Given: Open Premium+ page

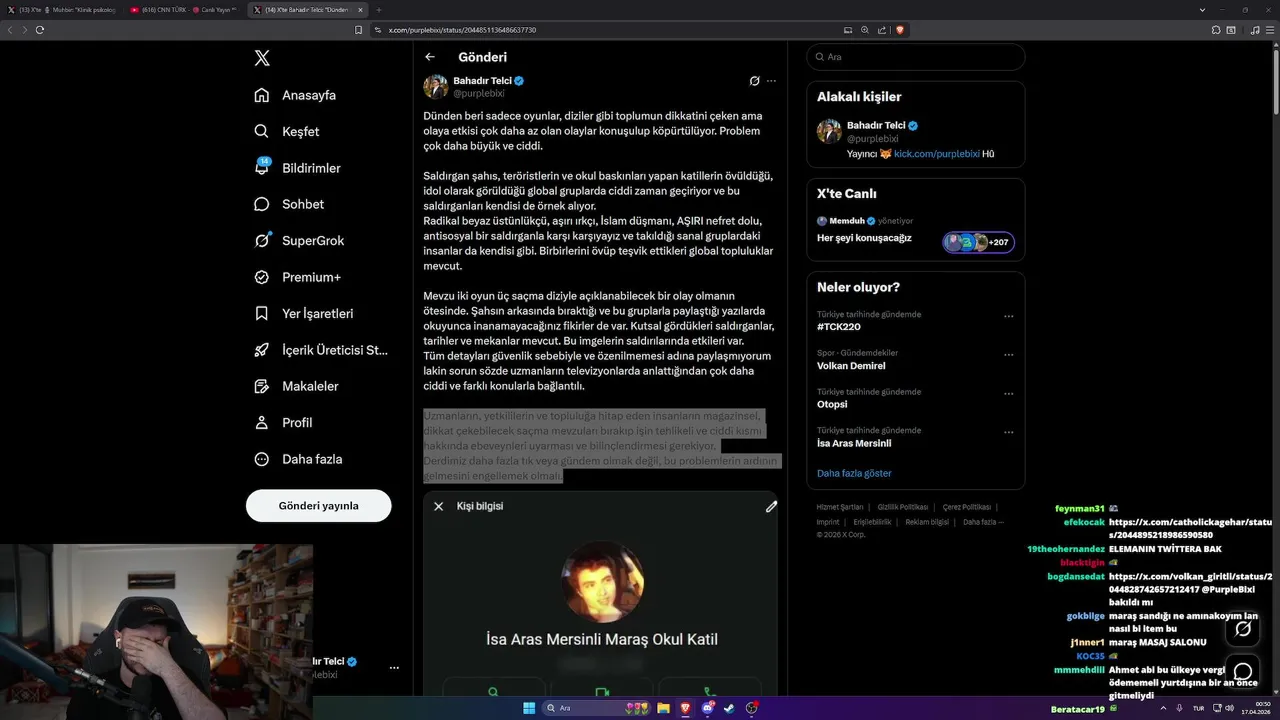Looking at the screenshot, I should (297, 277).
